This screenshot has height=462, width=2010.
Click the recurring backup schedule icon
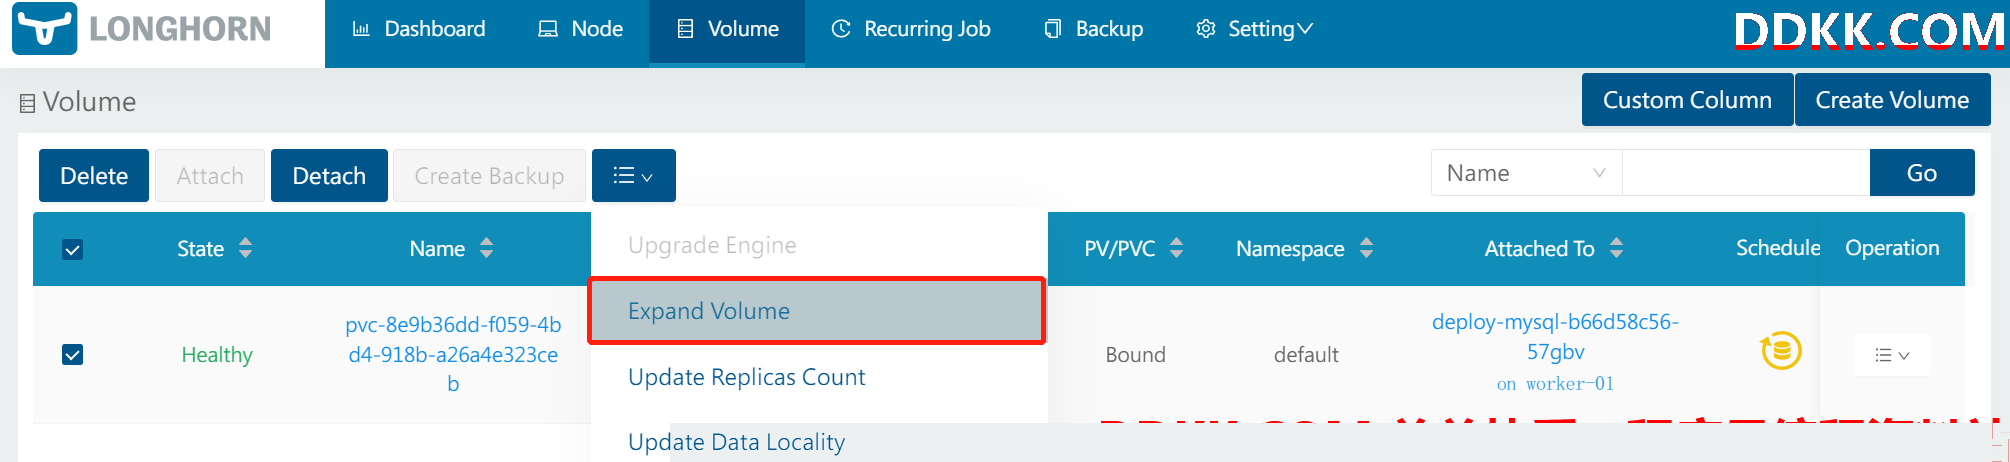[x=1781, y=350]
